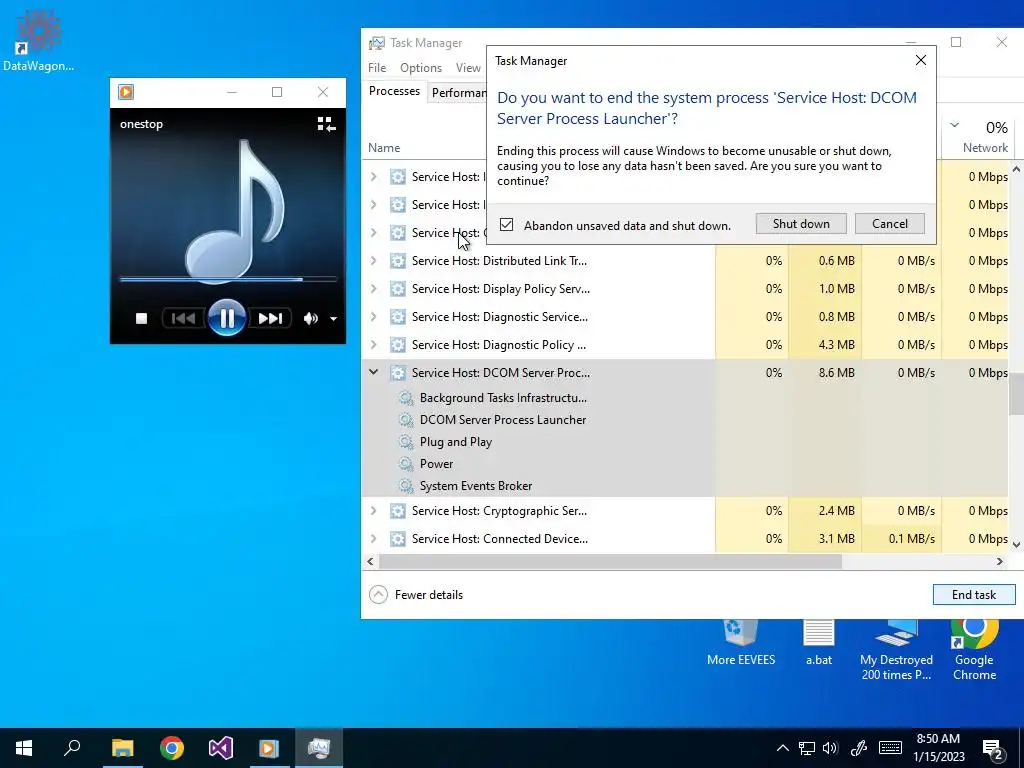
Task: Click gear icon of Distributed Link Tracking host
Action: (398, 261)
